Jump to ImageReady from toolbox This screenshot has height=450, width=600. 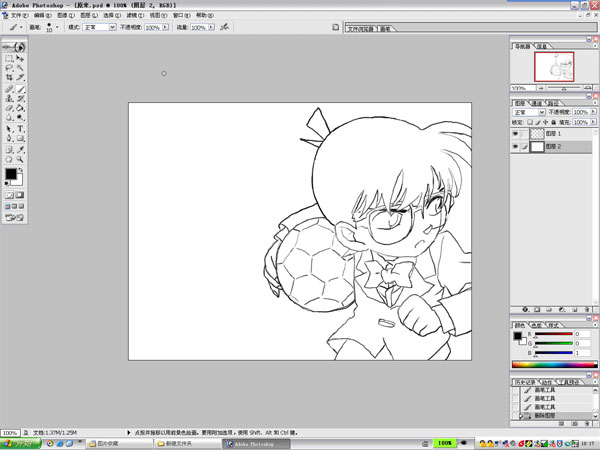tap(15, 218)
